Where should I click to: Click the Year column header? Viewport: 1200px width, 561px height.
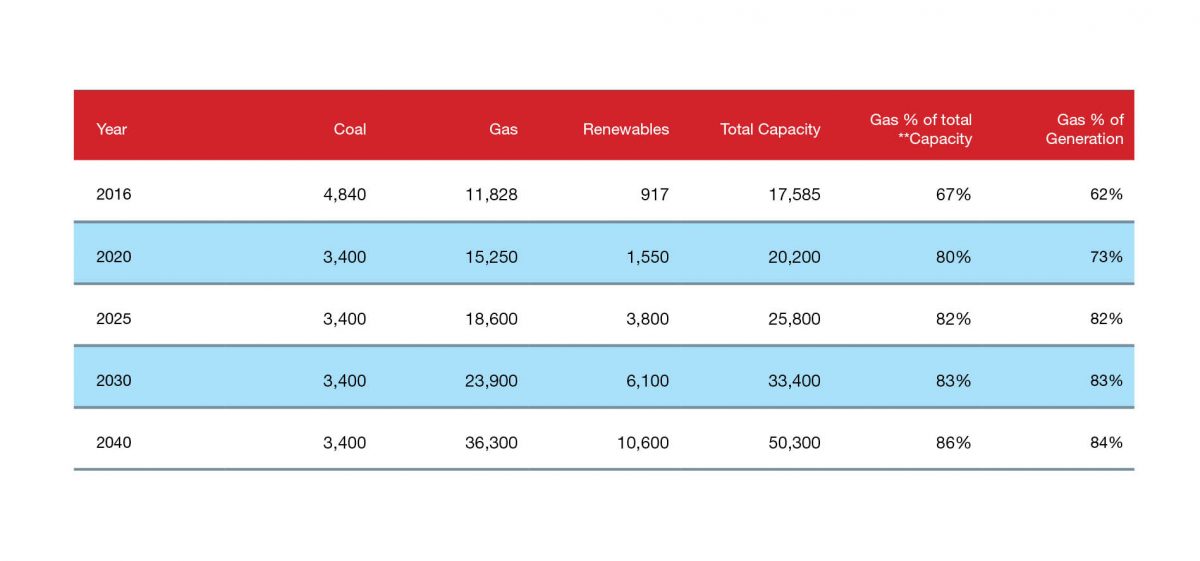pyautogui.click(x=112, y=129)
